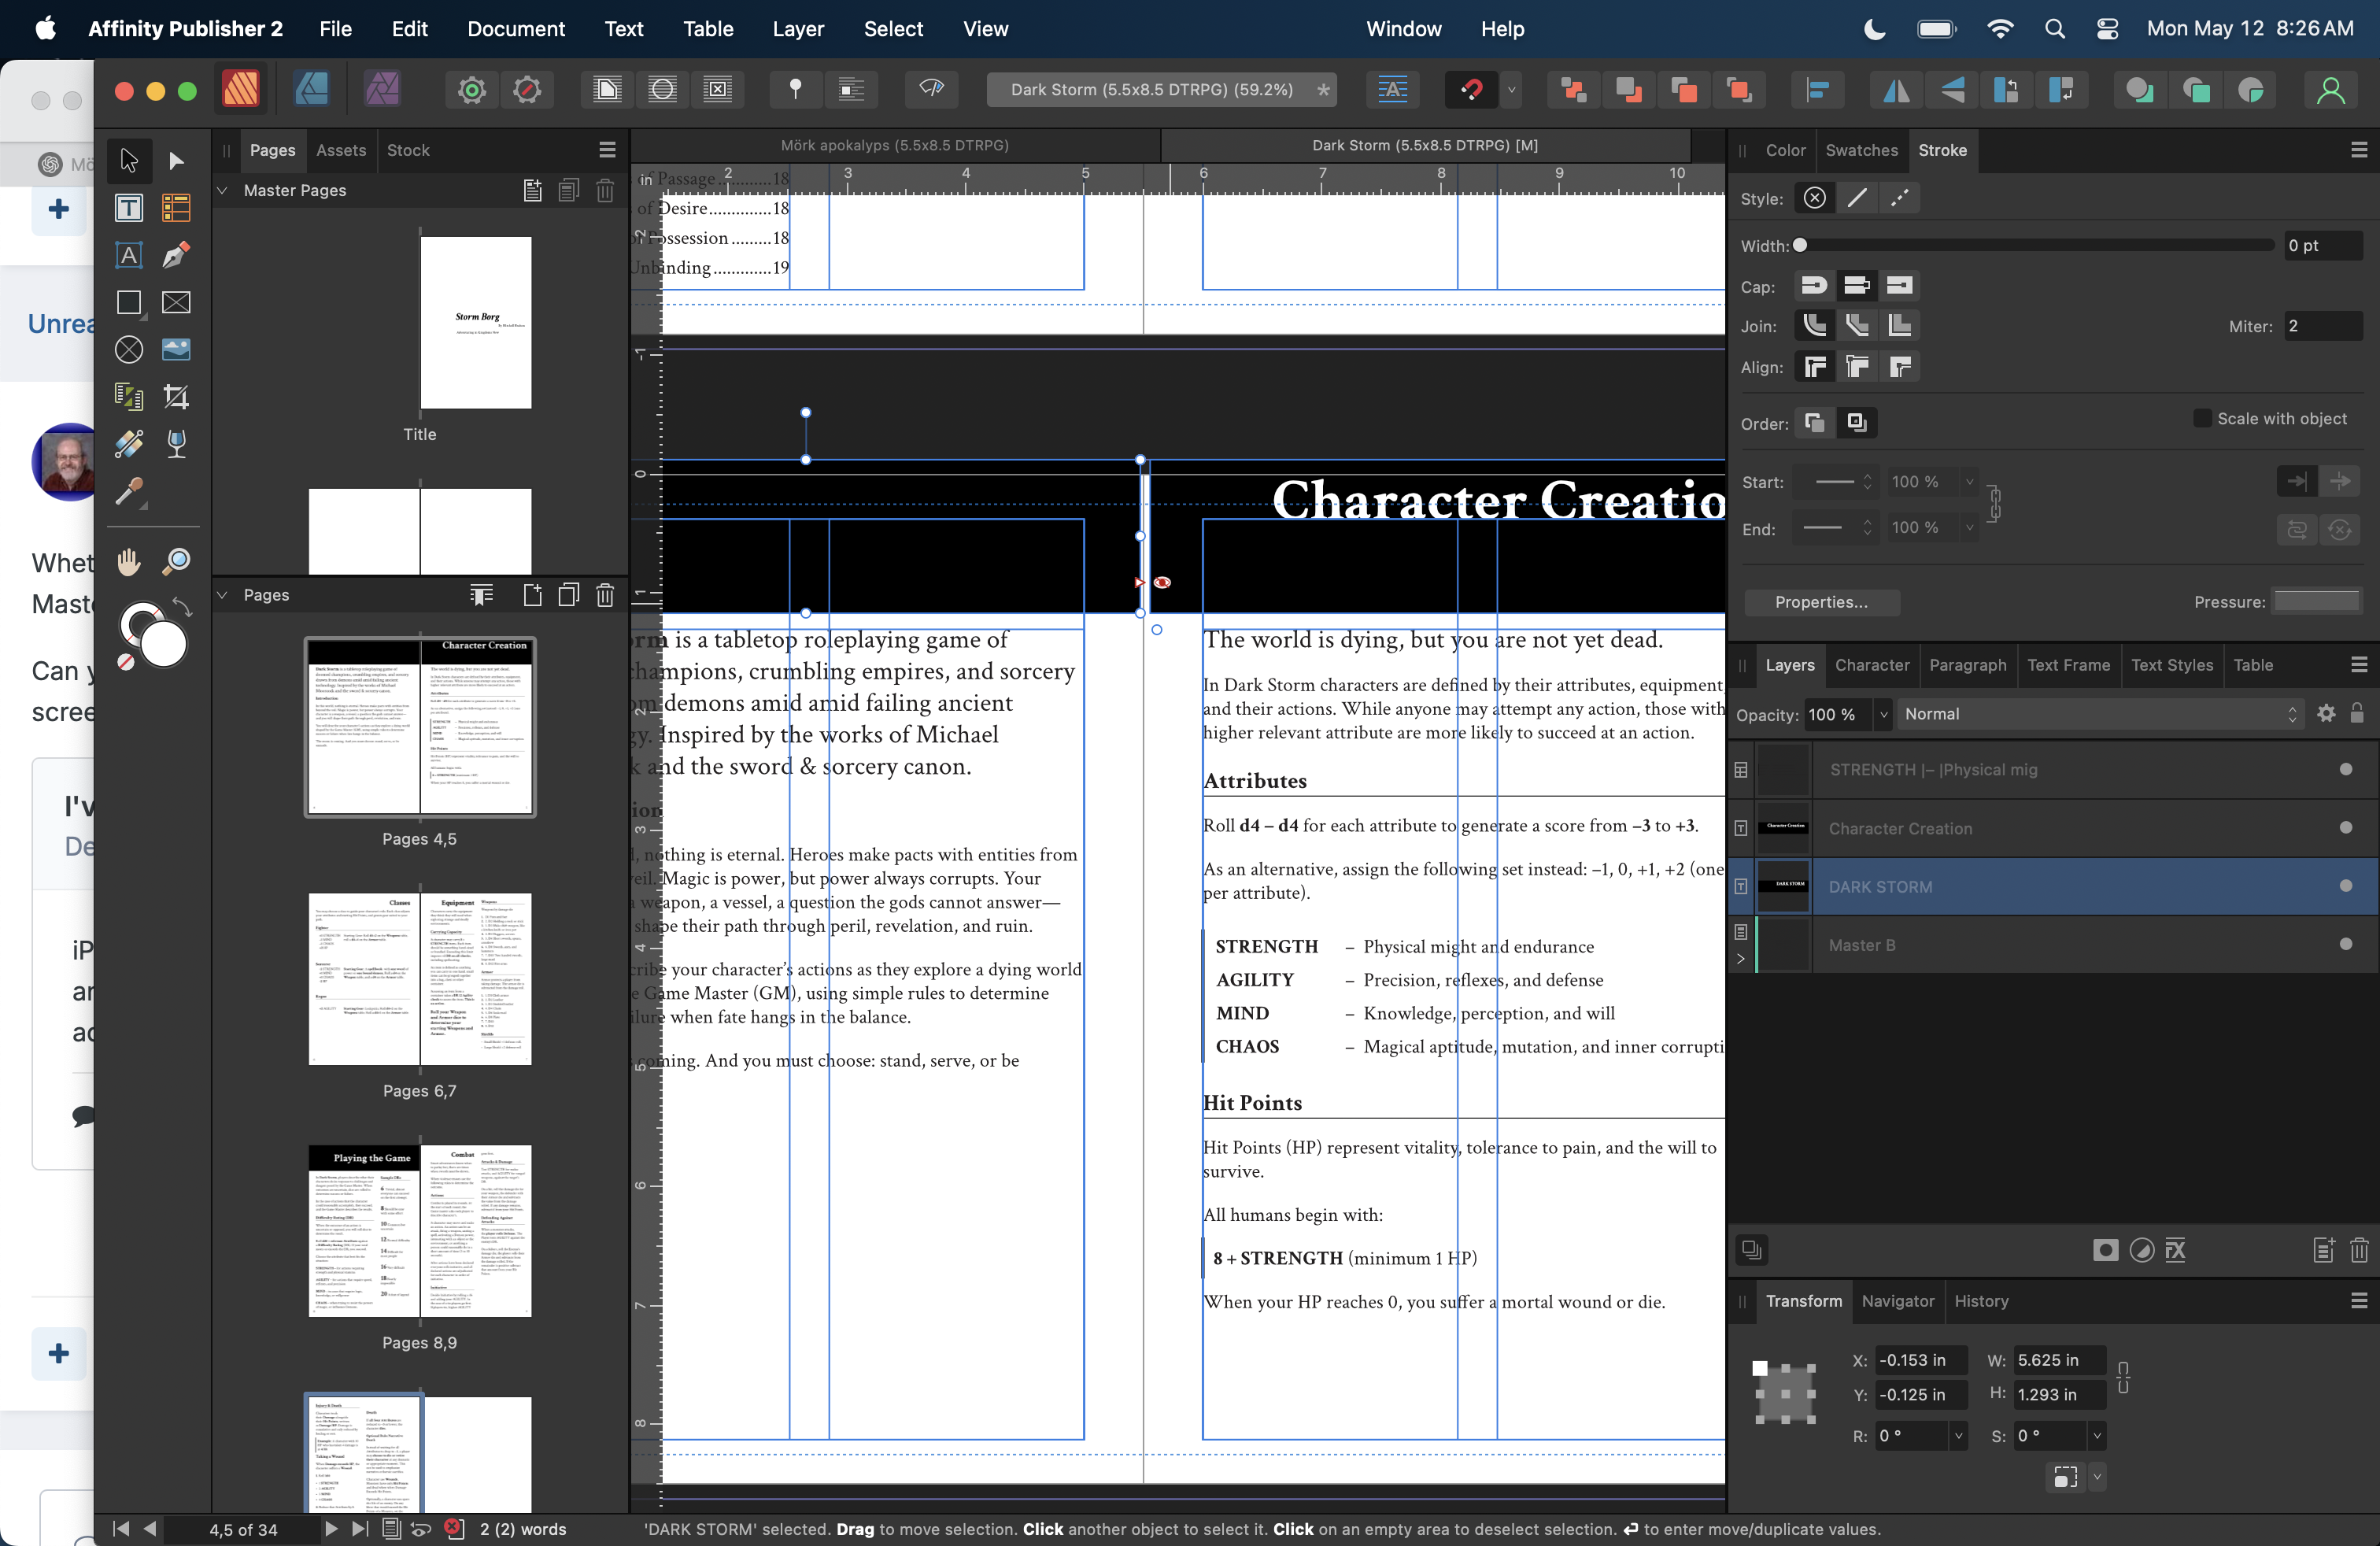This screenshot has height=1546, width=2380.
Task: Switch to the Photo persona
Action: tap(382, 90)
